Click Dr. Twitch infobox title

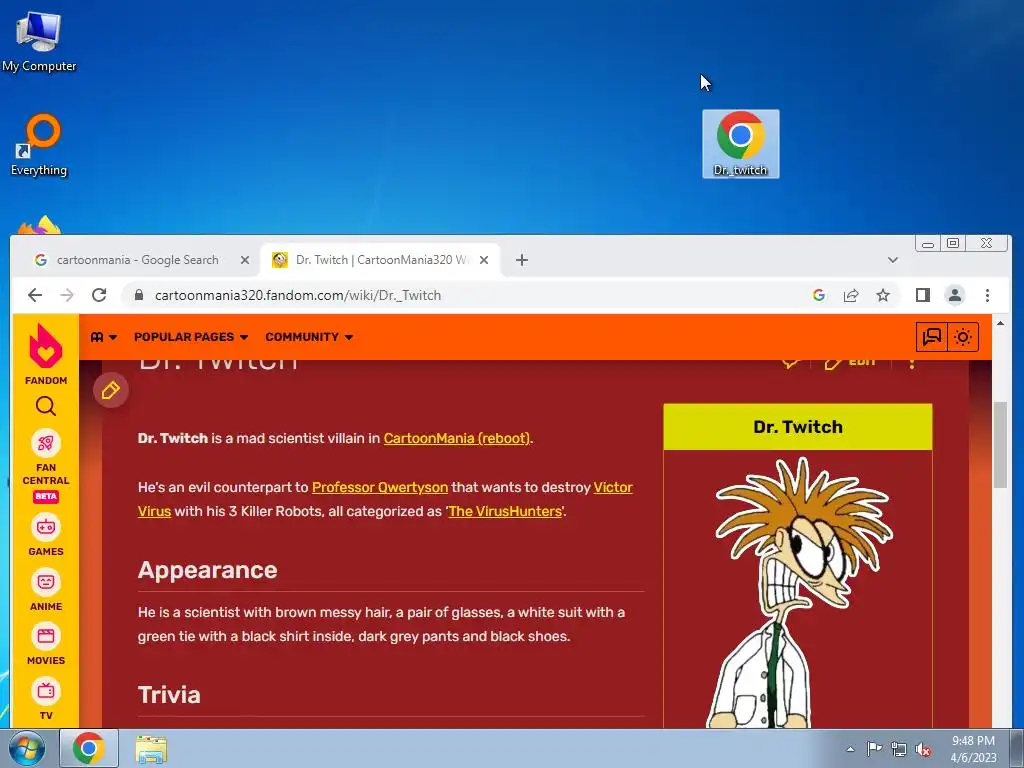pos(798,427)
